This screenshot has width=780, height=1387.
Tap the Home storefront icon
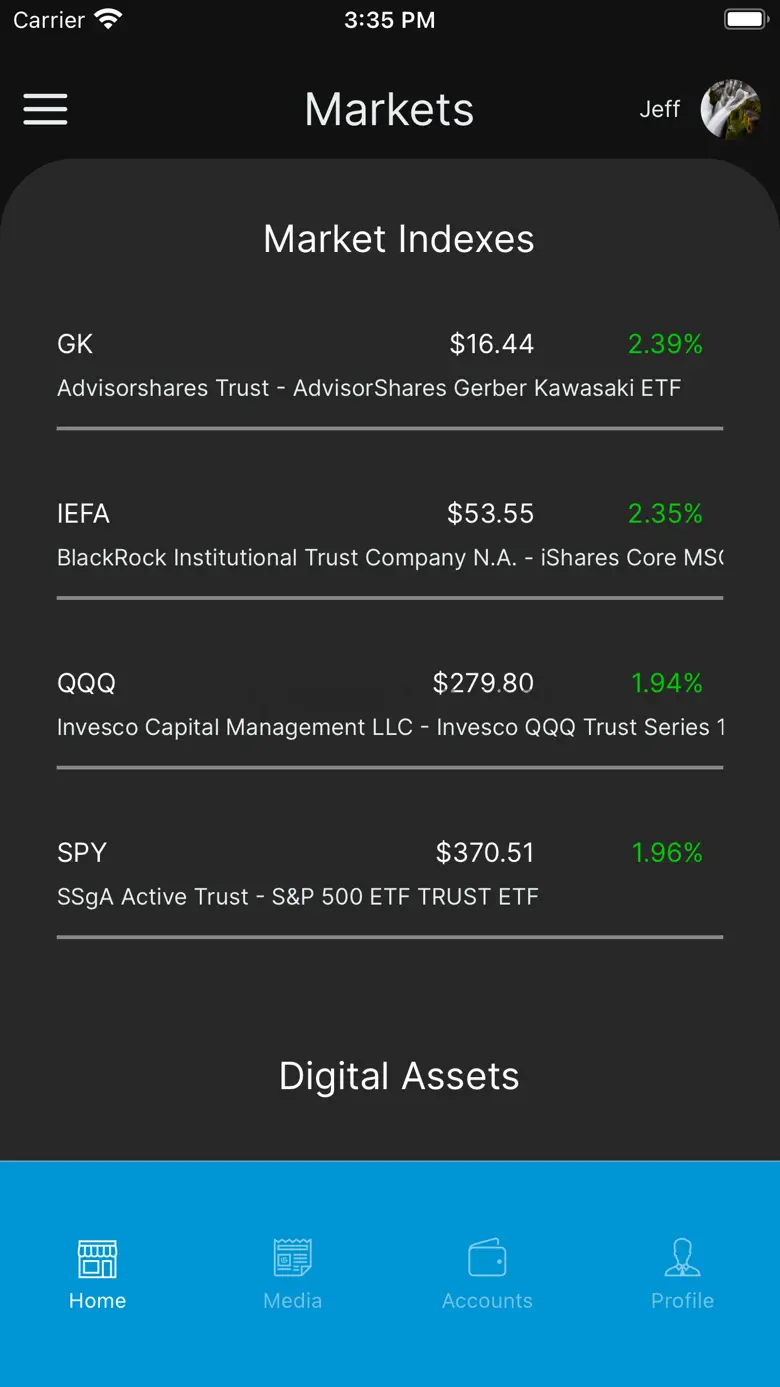[97, 1258]
